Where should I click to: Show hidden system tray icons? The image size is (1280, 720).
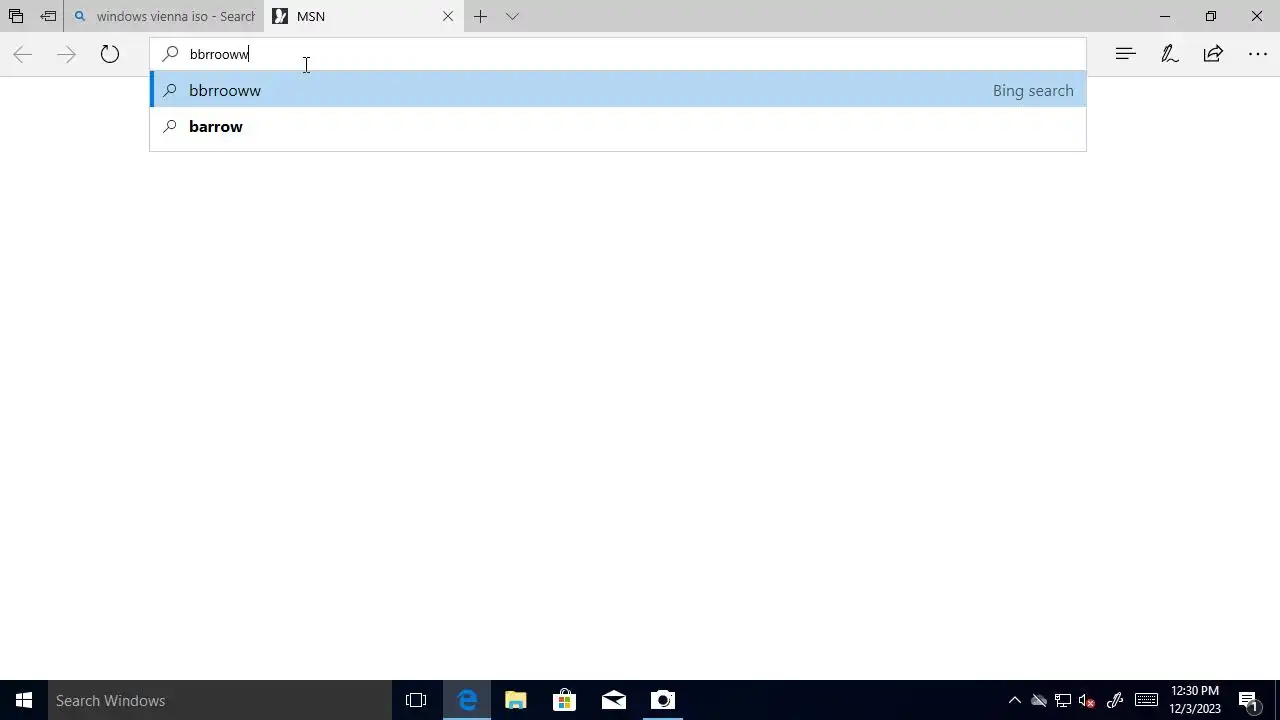tap(1014, 700)
